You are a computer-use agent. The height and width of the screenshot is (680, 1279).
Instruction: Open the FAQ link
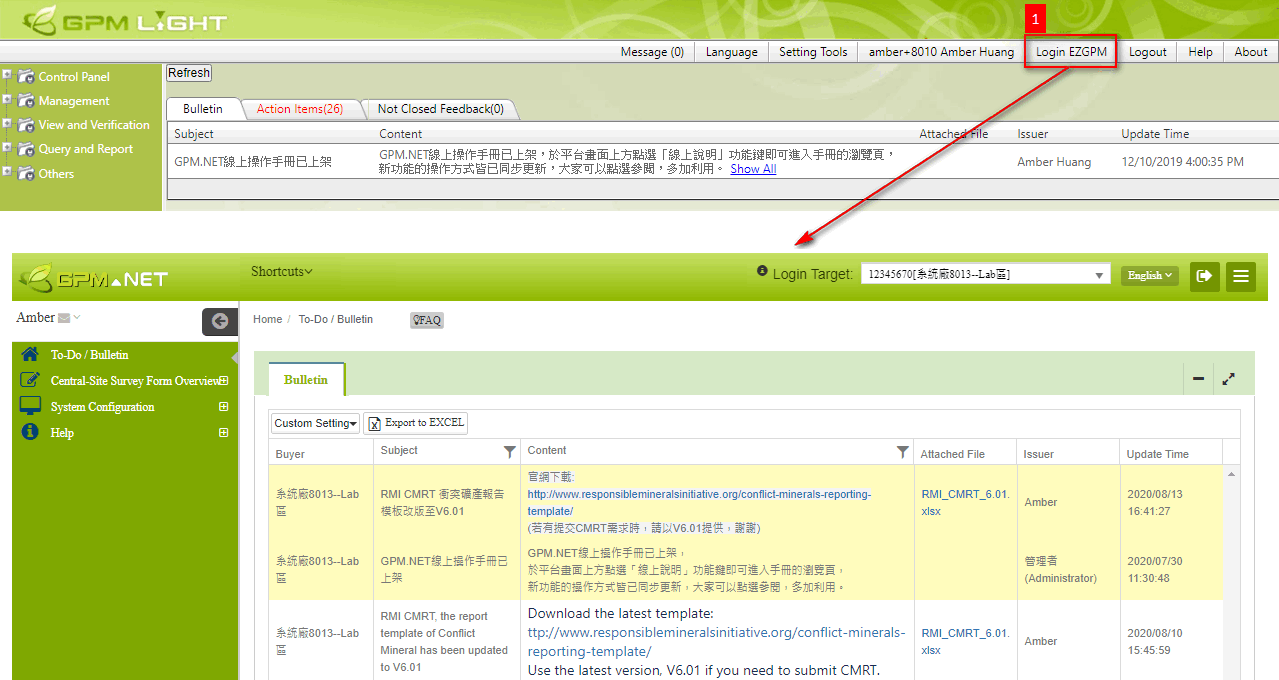427,320
